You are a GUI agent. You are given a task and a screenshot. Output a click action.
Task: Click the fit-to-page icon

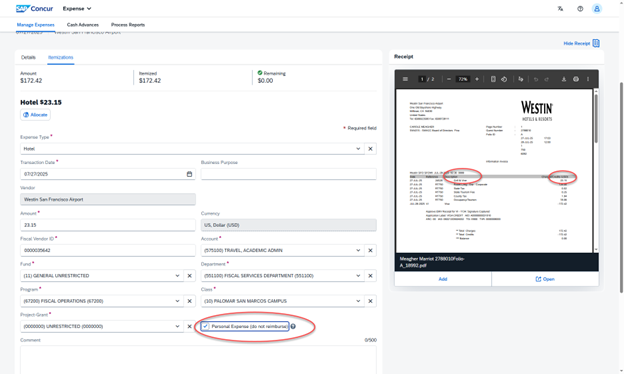coord(493,79)
